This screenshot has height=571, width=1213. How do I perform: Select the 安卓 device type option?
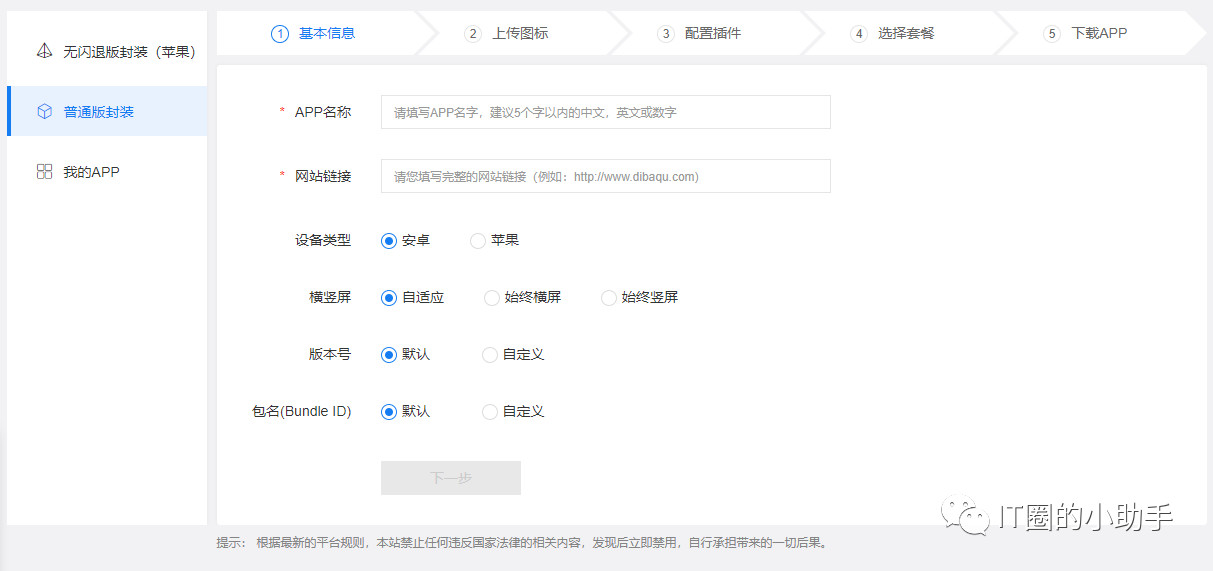(389, 241)
